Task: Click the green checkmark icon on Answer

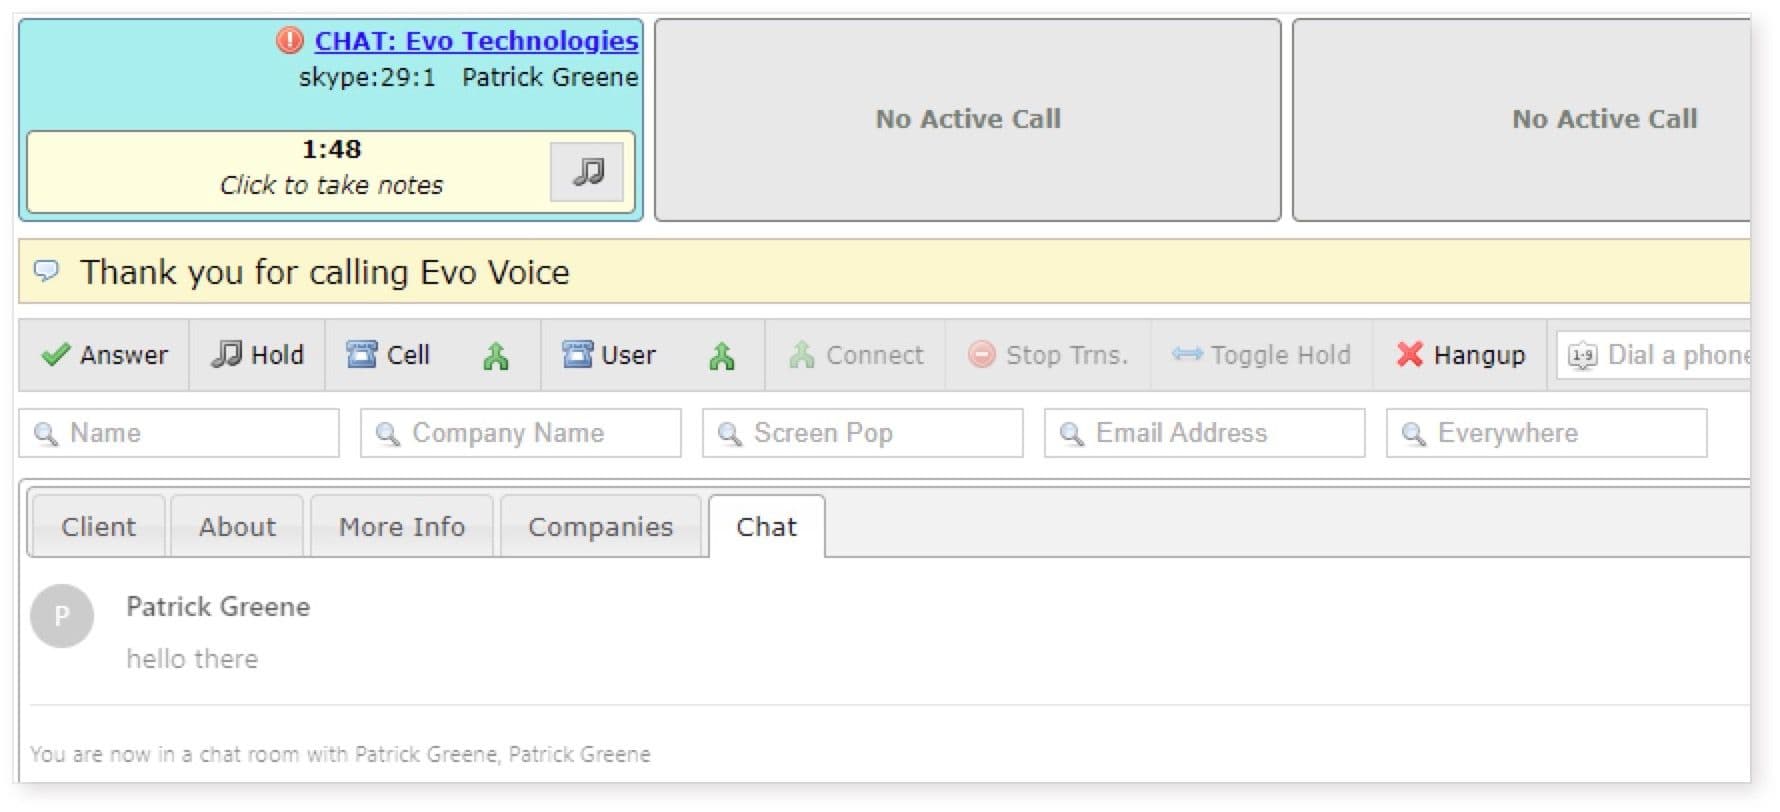Action: coord(56,355)
